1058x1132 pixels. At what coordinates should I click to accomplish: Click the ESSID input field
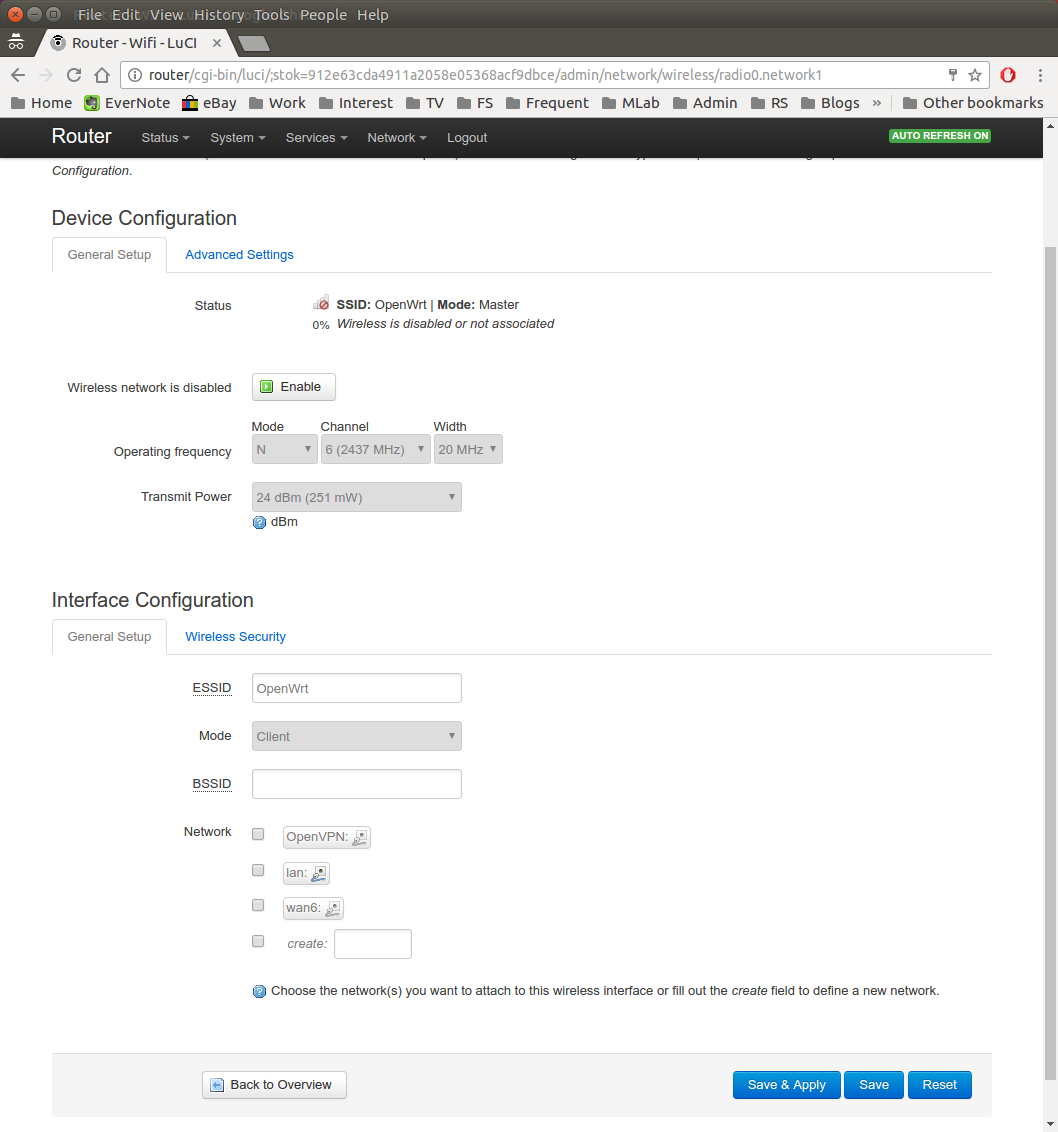click(356, 688)
